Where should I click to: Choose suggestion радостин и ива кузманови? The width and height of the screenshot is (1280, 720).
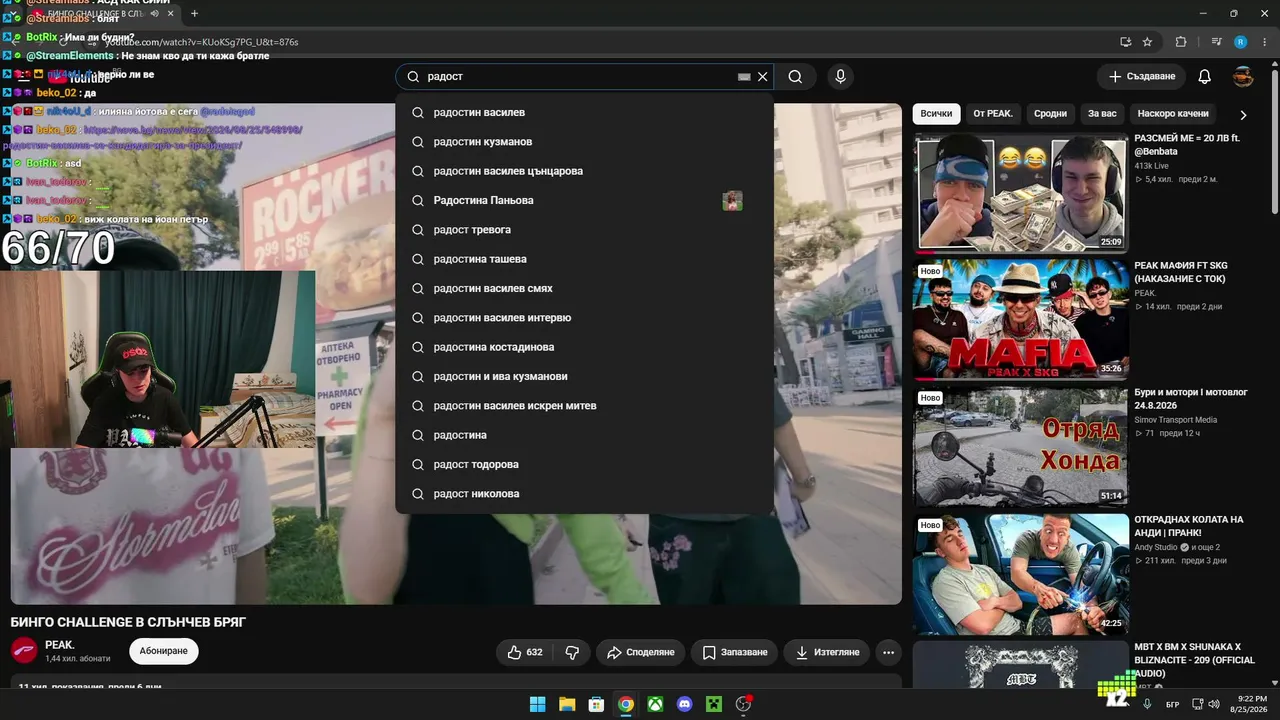click(x=585, y=377)
